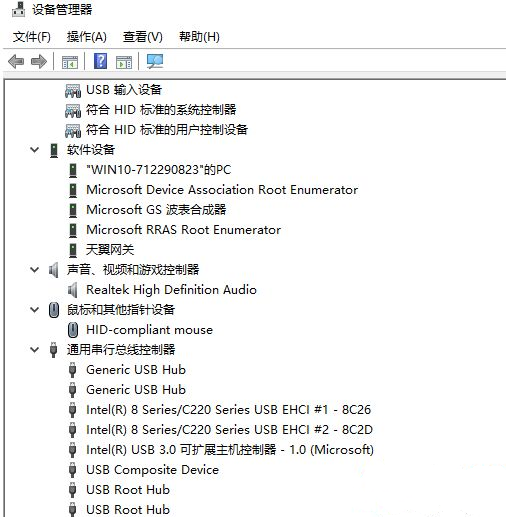Click the Forward arrow toolbar icon
This screenshot has width=506, height=517.
tap(39, 62)
